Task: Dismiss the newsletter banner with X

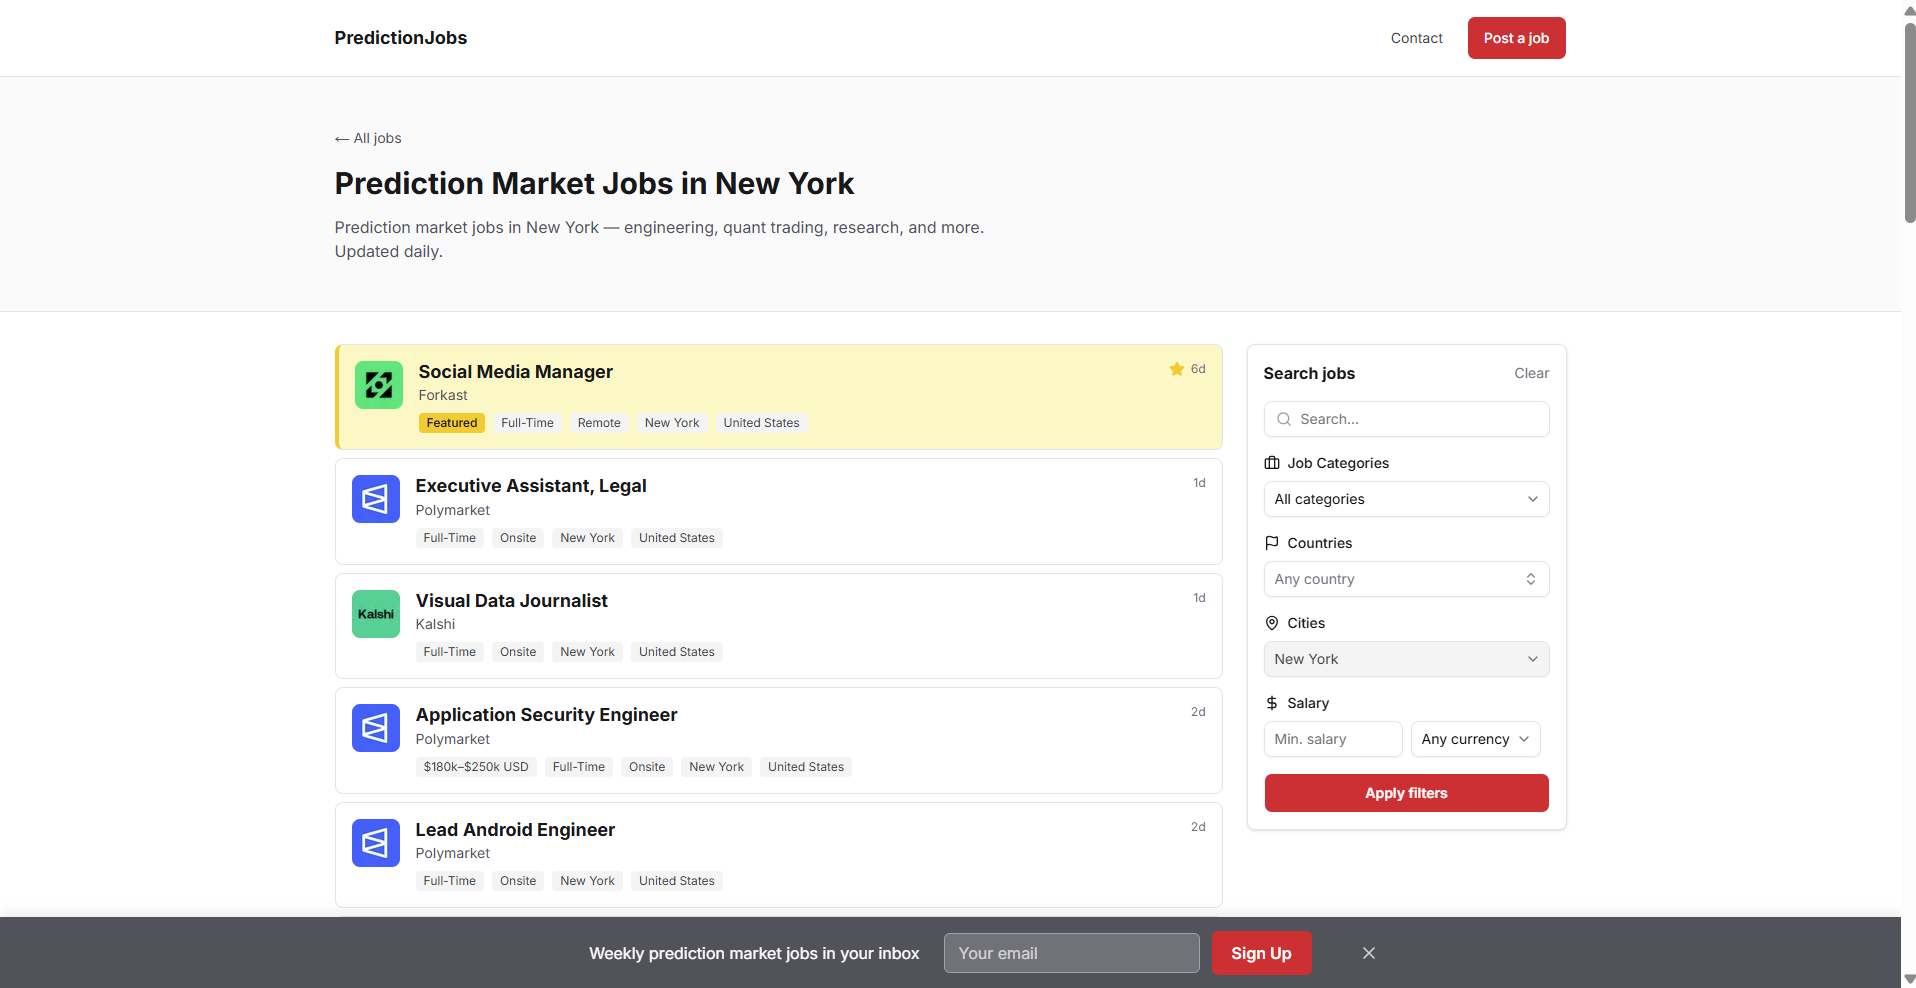Action: pos(1369,953)
